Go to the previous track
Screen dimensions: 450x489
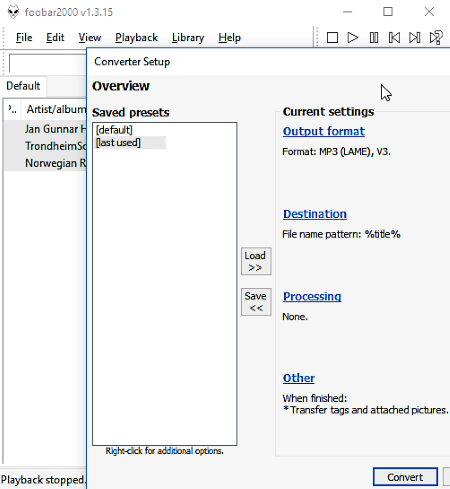click(x=394, y=38)
